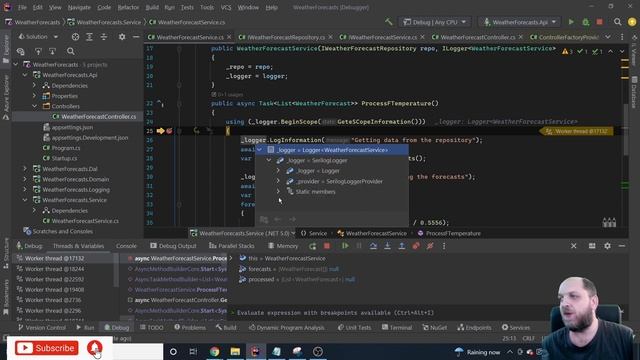Click the layout settings icon in Debug panel
Image resolution: width=640 pixels, height=360 pixels.
592,246
